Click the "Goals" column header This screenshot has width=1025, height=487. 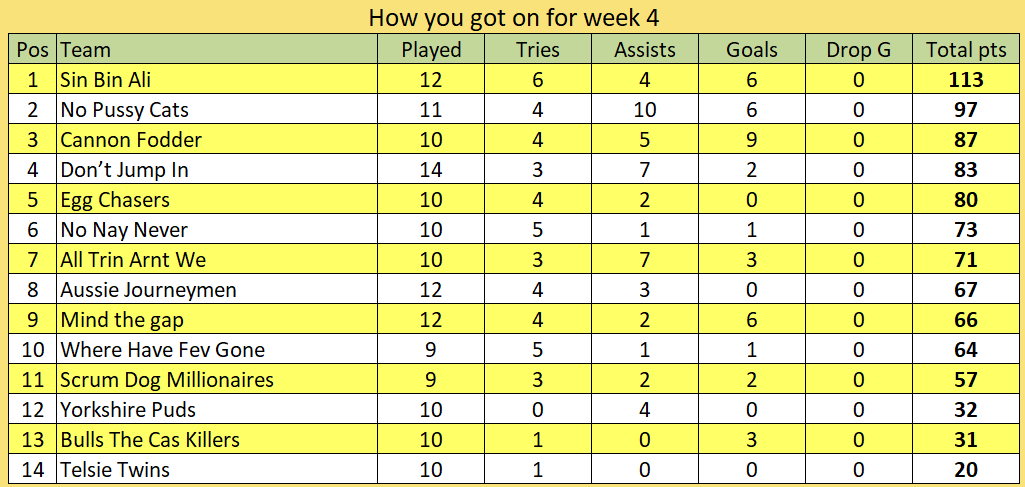tap(752, 50)
